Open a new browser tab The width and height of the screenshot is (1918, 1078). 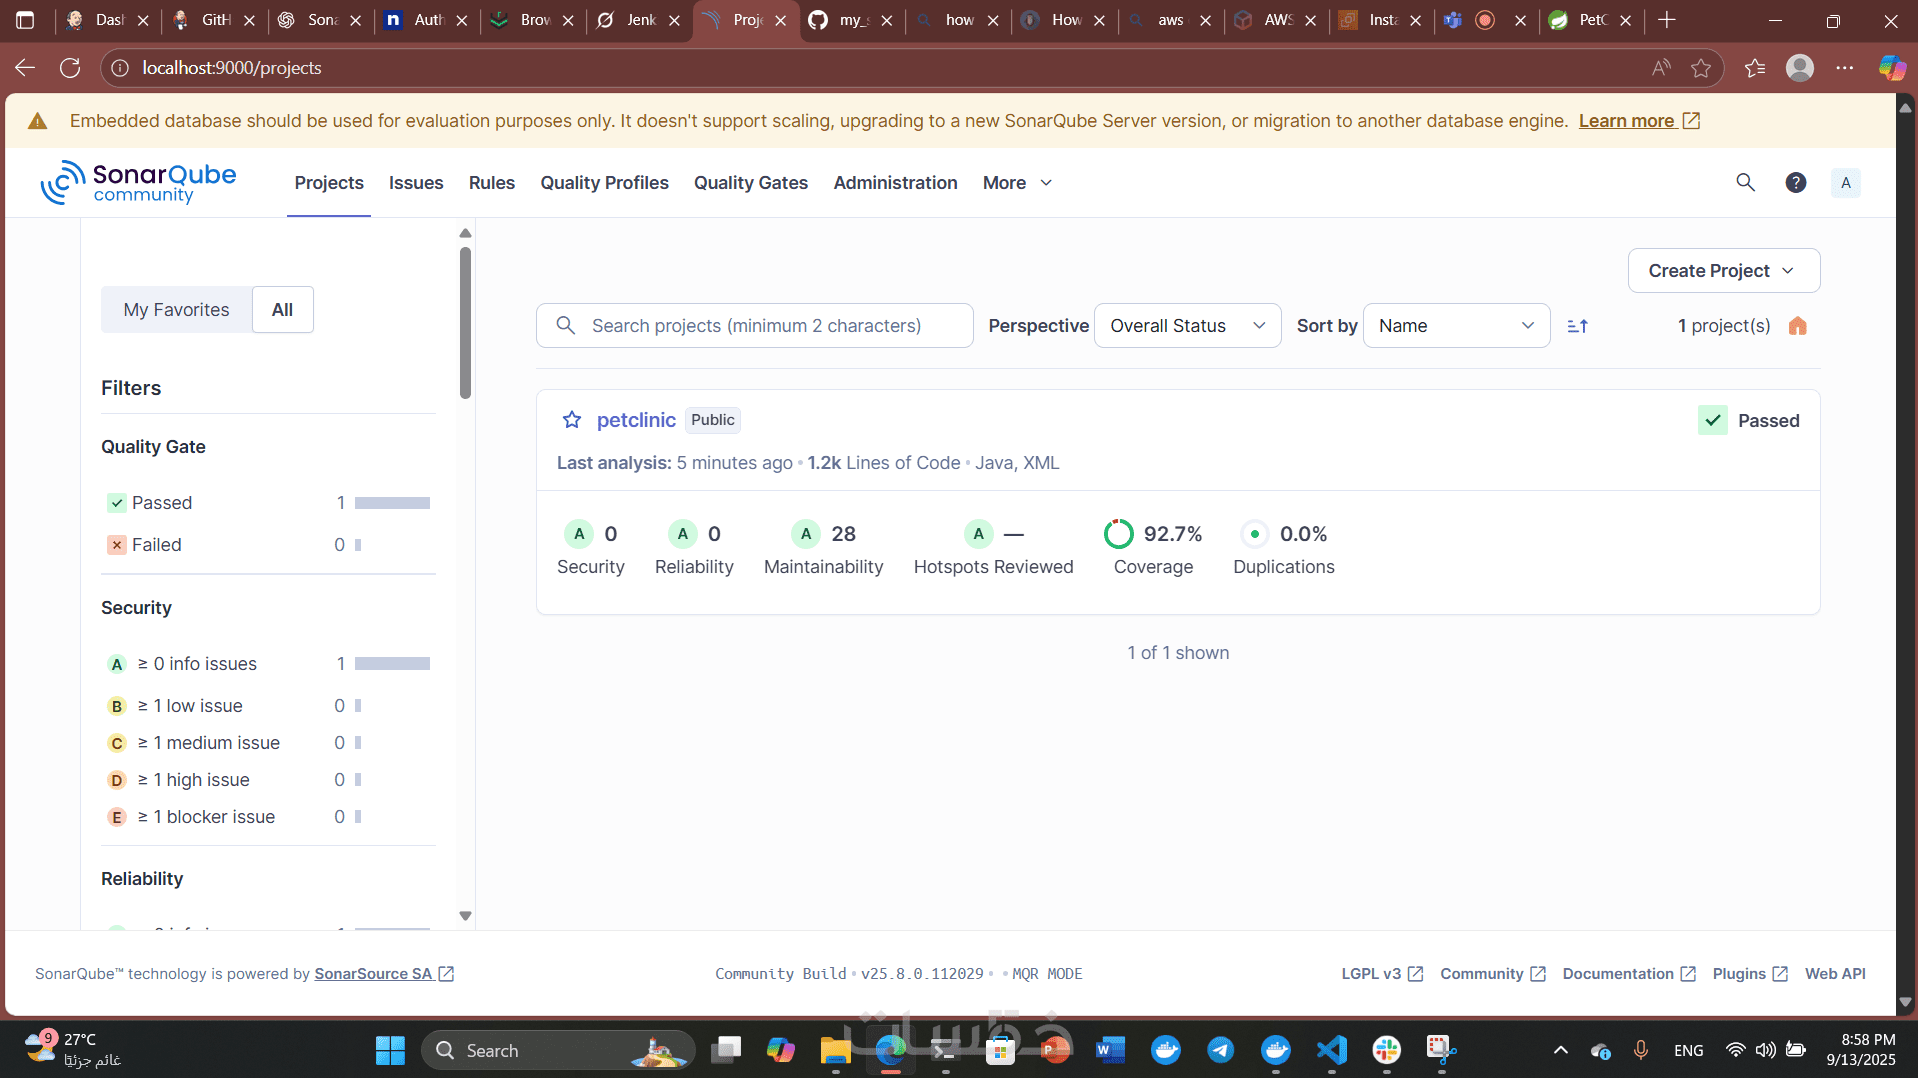[x=1667, y=20]
